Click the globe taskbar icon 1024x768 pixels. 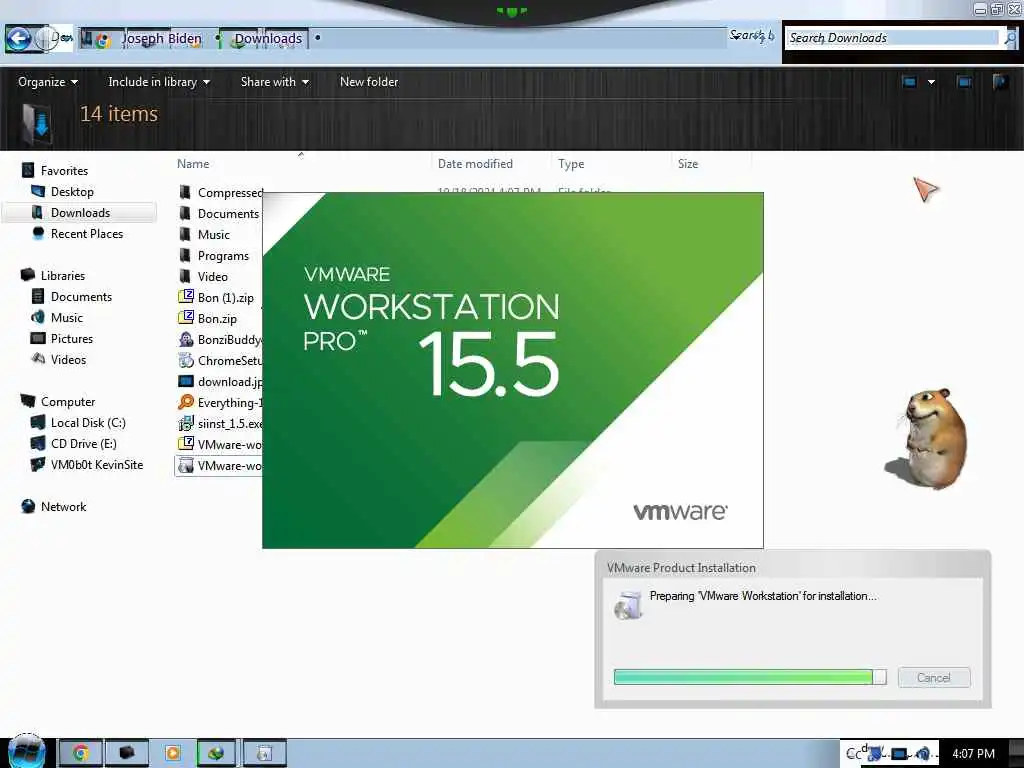[218, 753]
